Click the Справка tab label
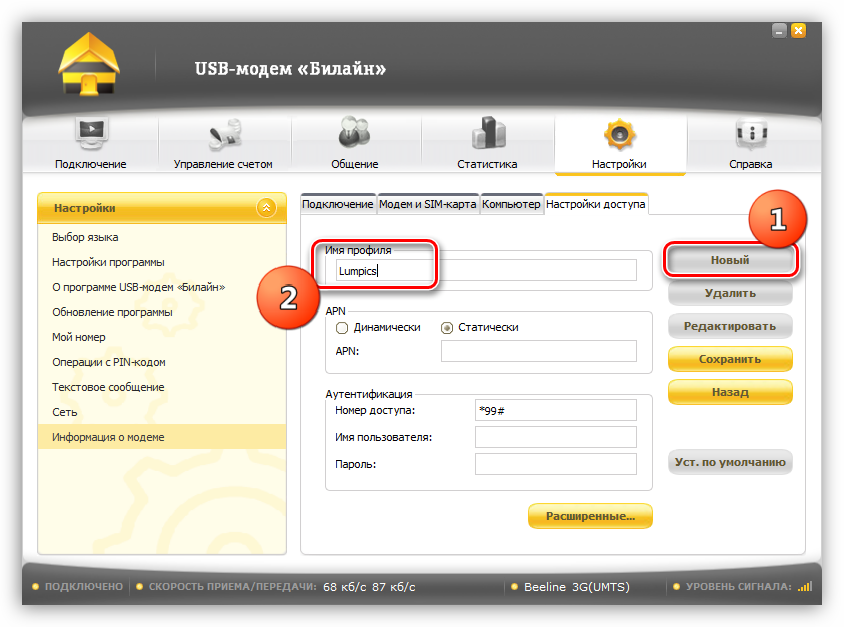Viewport: 844px width, 627px height. click(x=750, y=164)
